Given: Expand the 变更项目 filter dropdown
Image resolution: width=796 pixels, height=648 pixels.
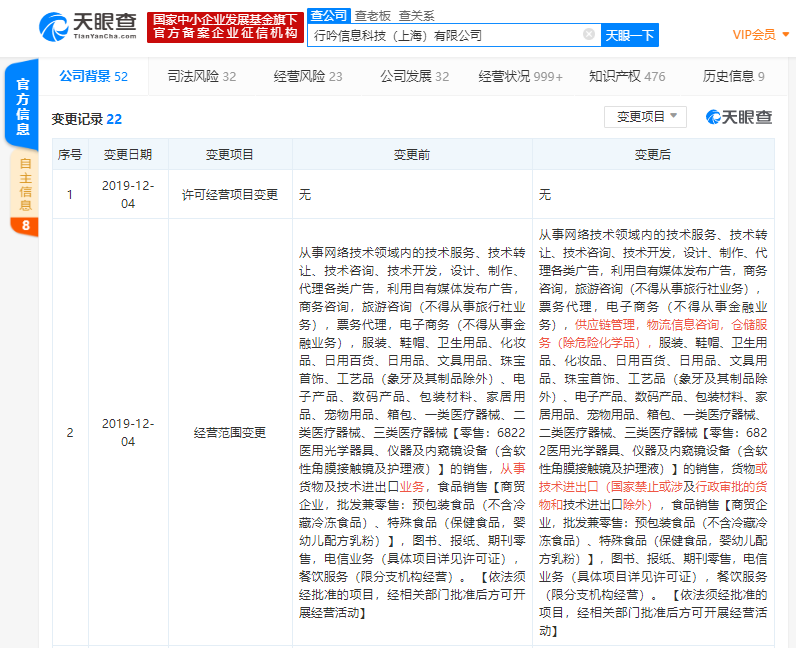Looking at the screenshot, I should pyautogui.click(x=645, y=117).
